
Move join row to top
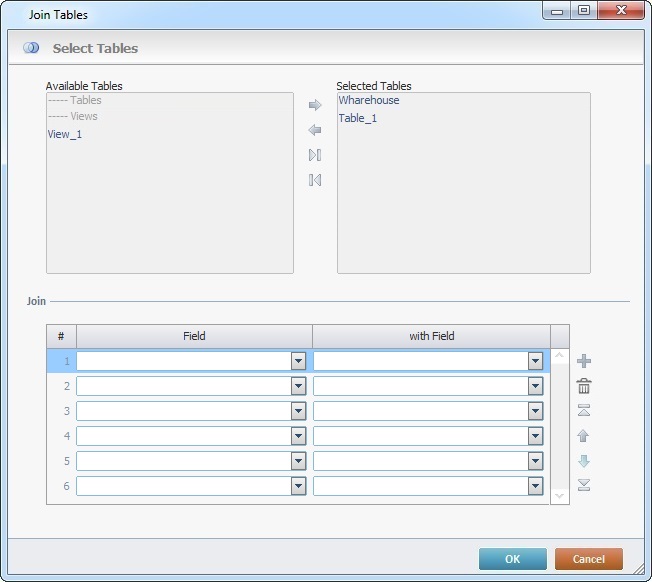[x=584, y=411]
